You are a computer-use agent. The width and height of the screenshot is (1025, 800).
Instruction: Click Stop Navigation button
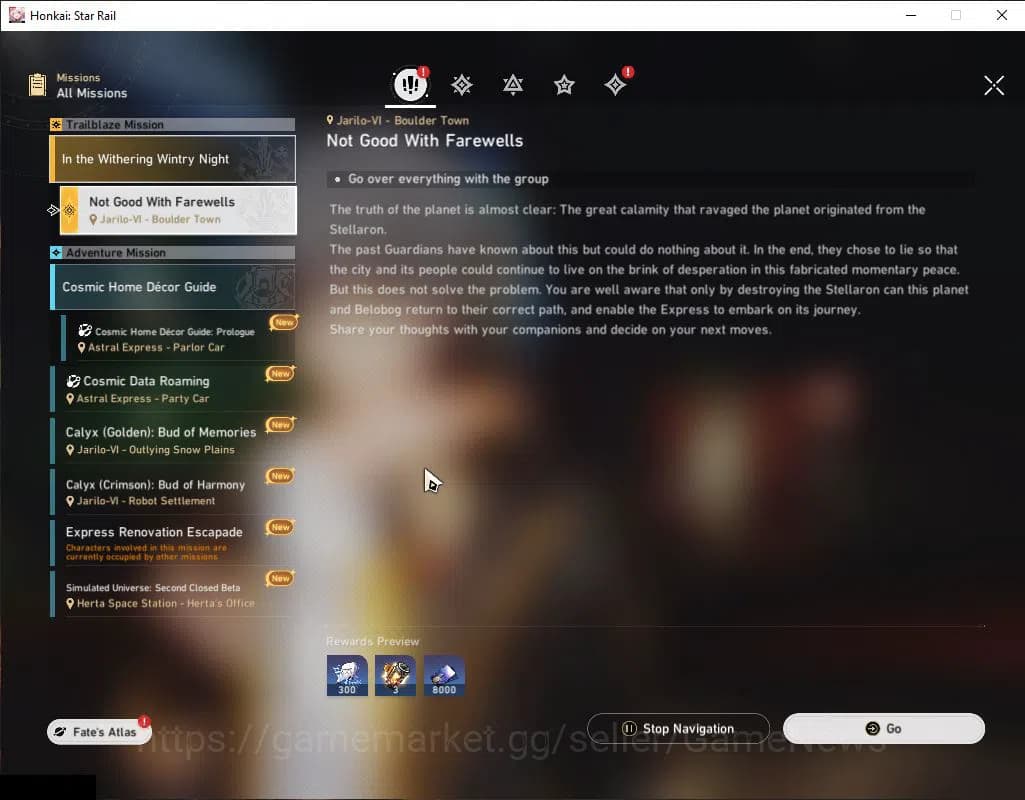point(679,729)
